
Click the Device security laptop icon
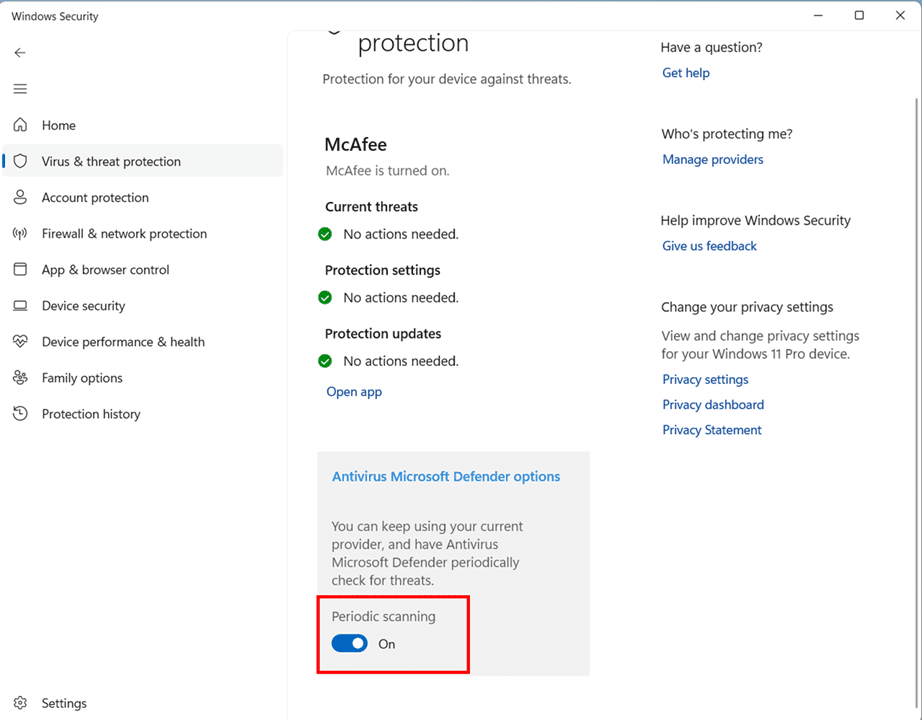click(20, 306)
